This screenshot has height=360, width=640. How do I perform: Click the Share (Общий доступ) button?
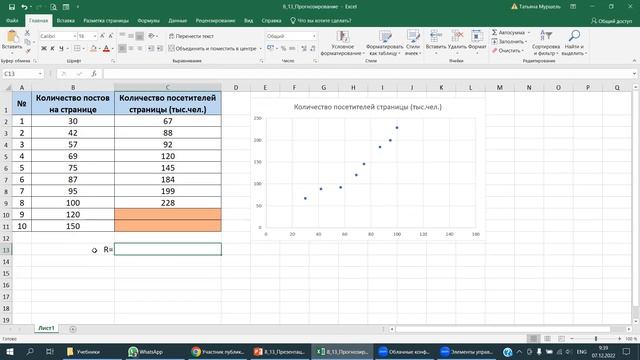pos(611,20)
